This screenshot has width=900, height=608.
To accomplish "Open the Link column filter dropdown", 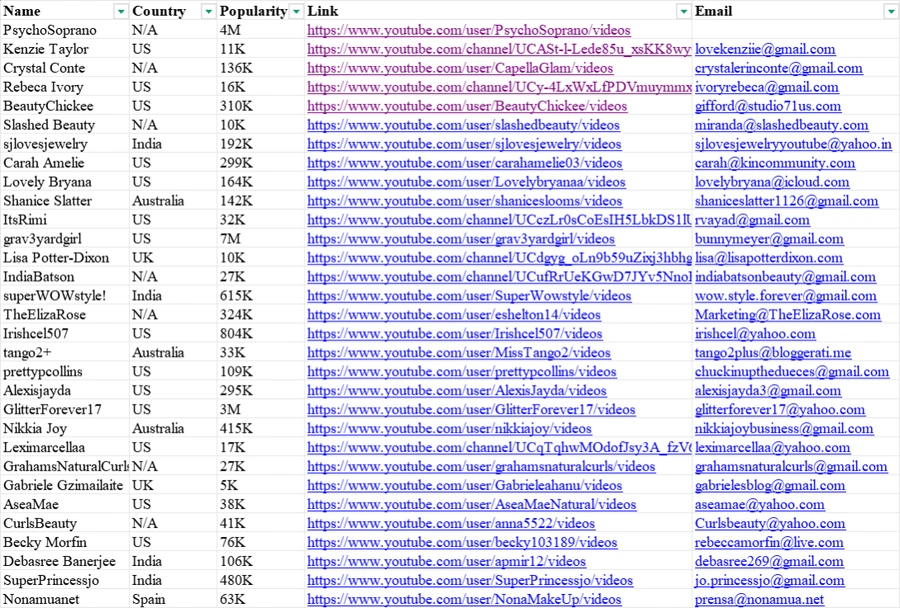I will coord(684,11).
